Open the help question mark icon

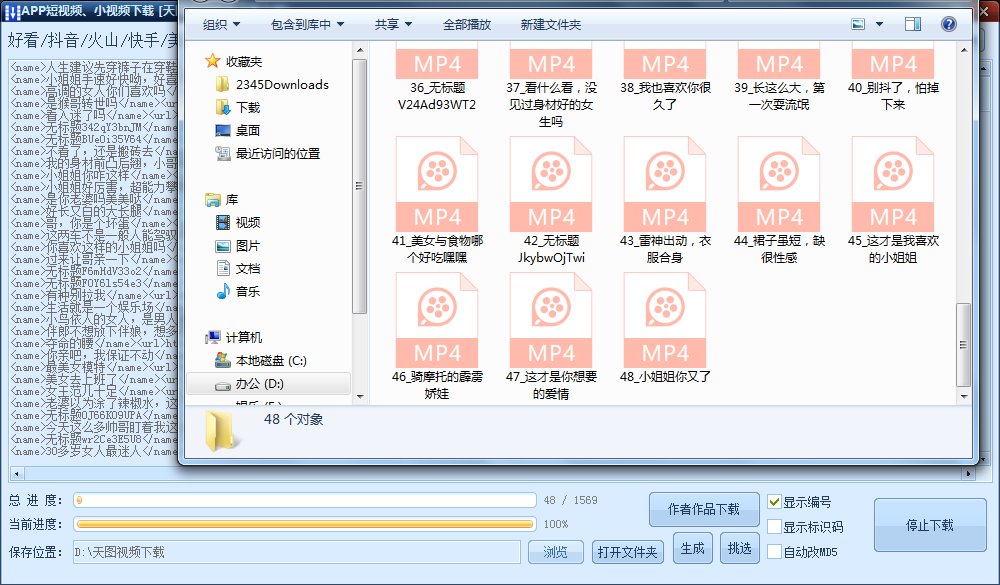[x=948, y=24]
